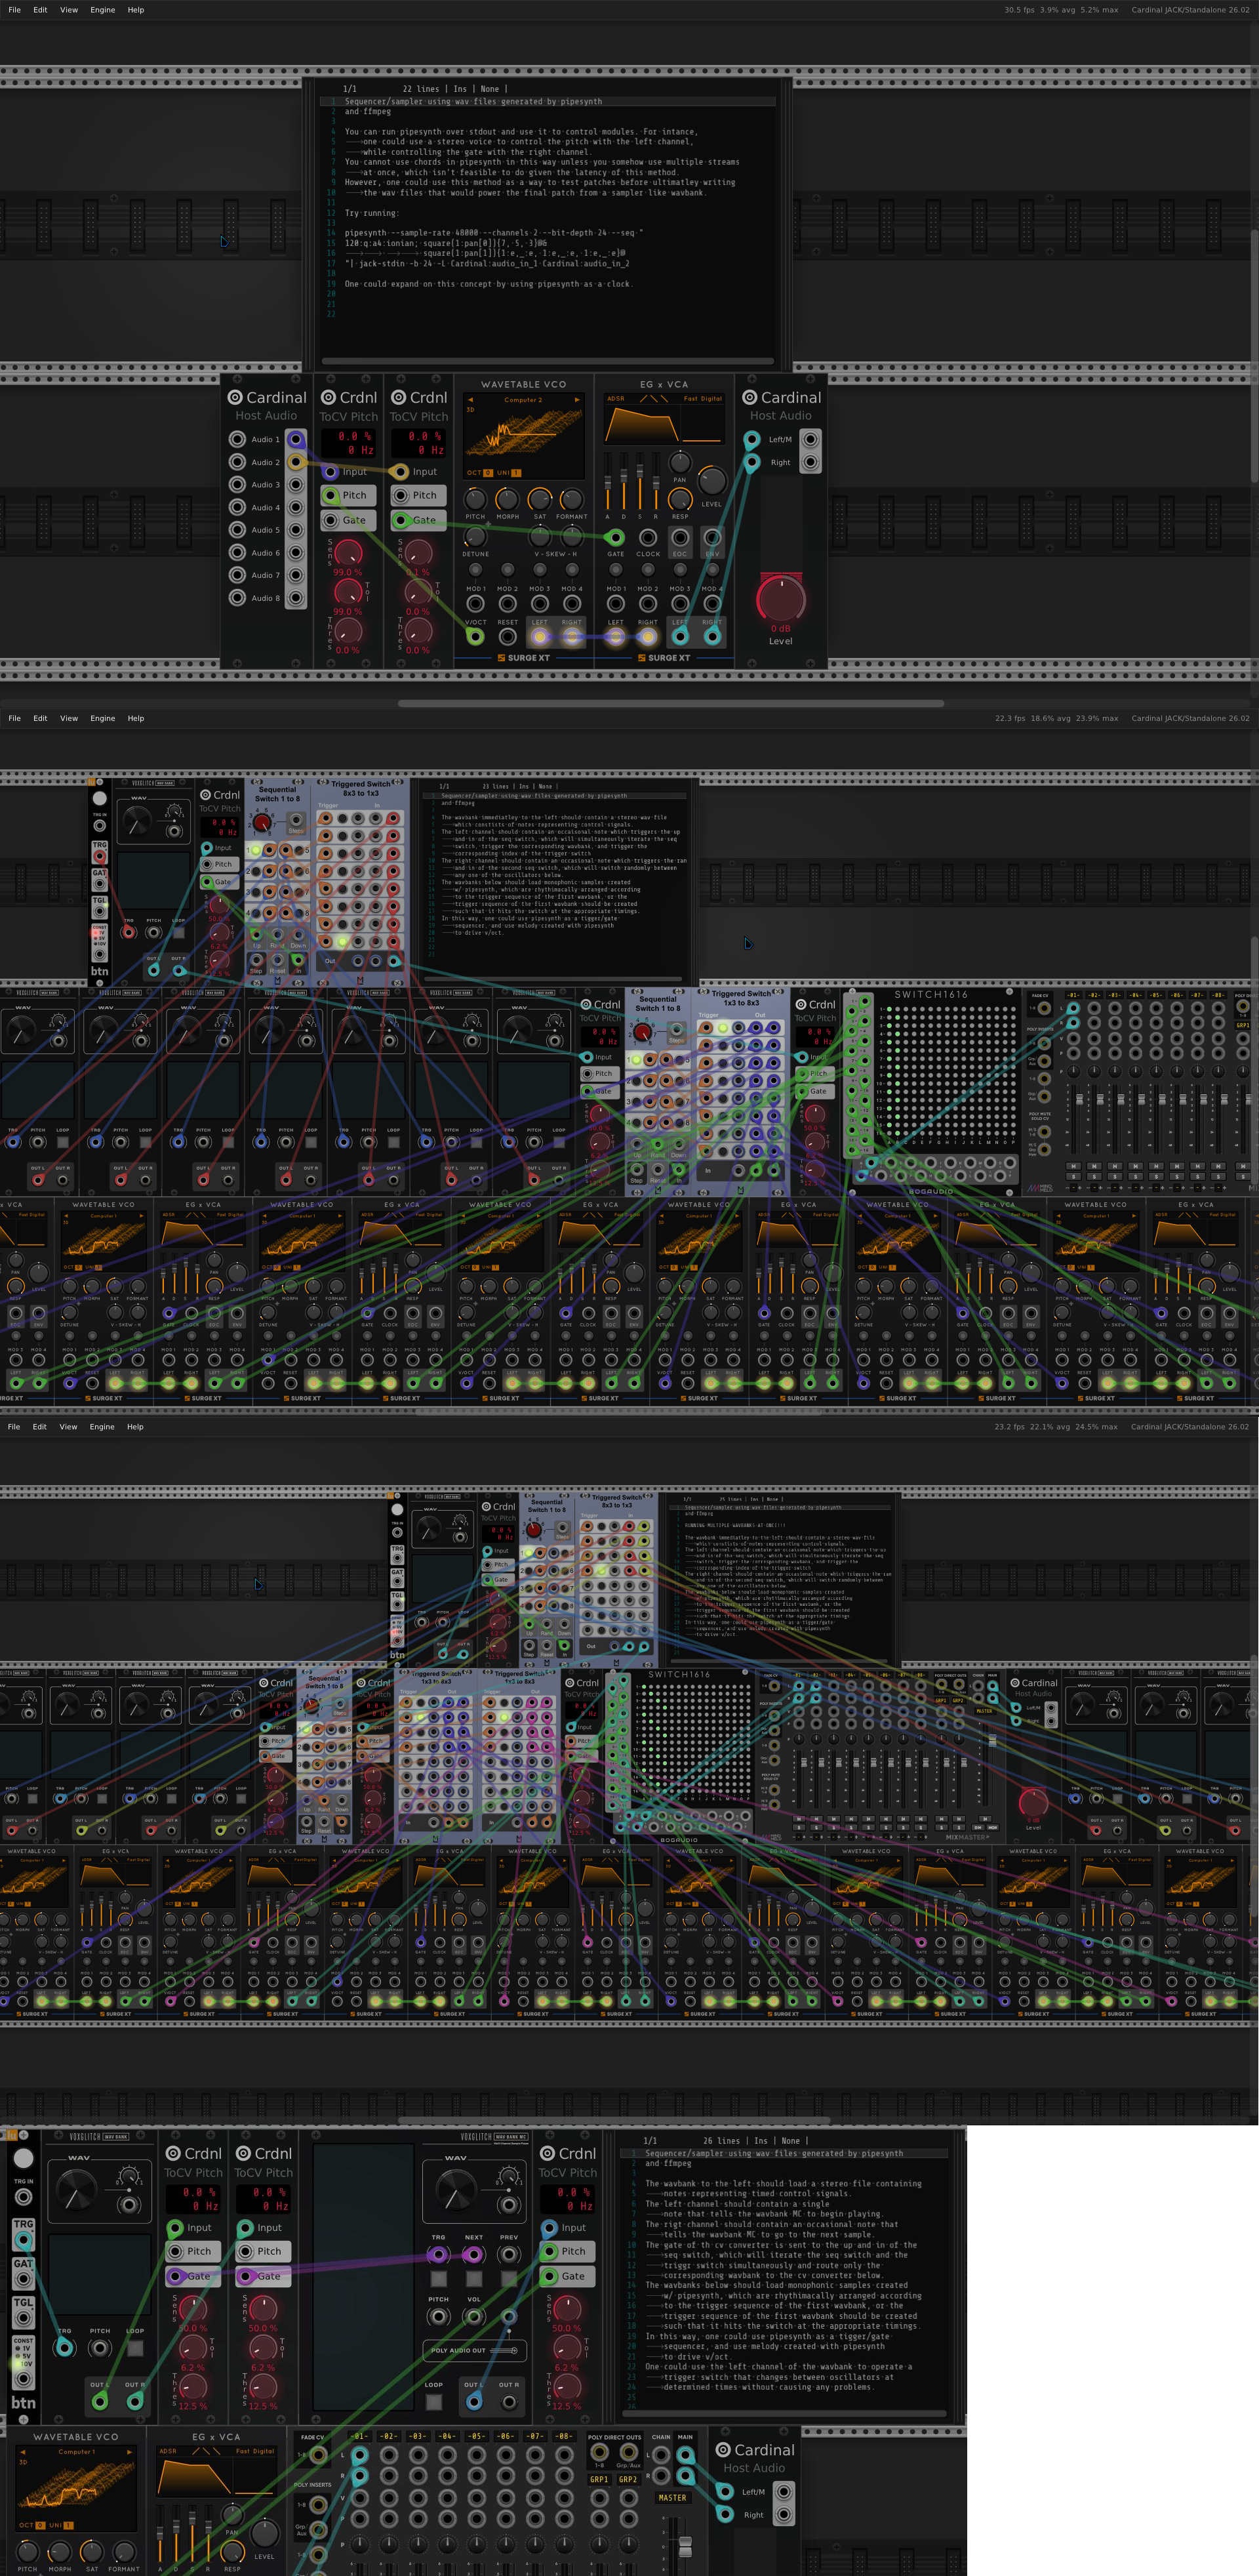
Task: Click the FADE CV jack on the bottom patch's mixer
Action: [x=319, y=2456]
